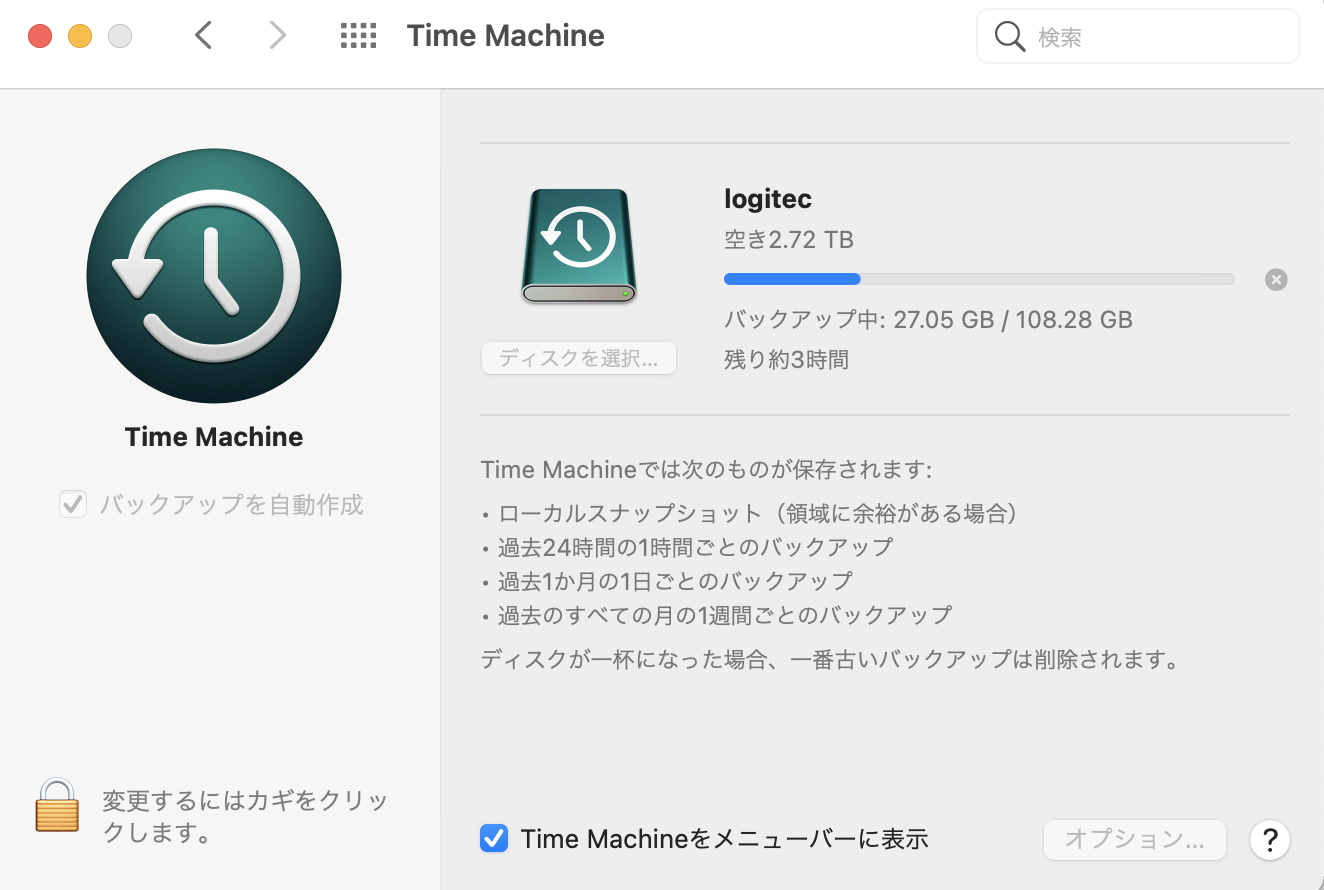Click the logitec backup disk icon
Image resolution: width=1324 pixels, height=890 pixels.
coord(579,246)
